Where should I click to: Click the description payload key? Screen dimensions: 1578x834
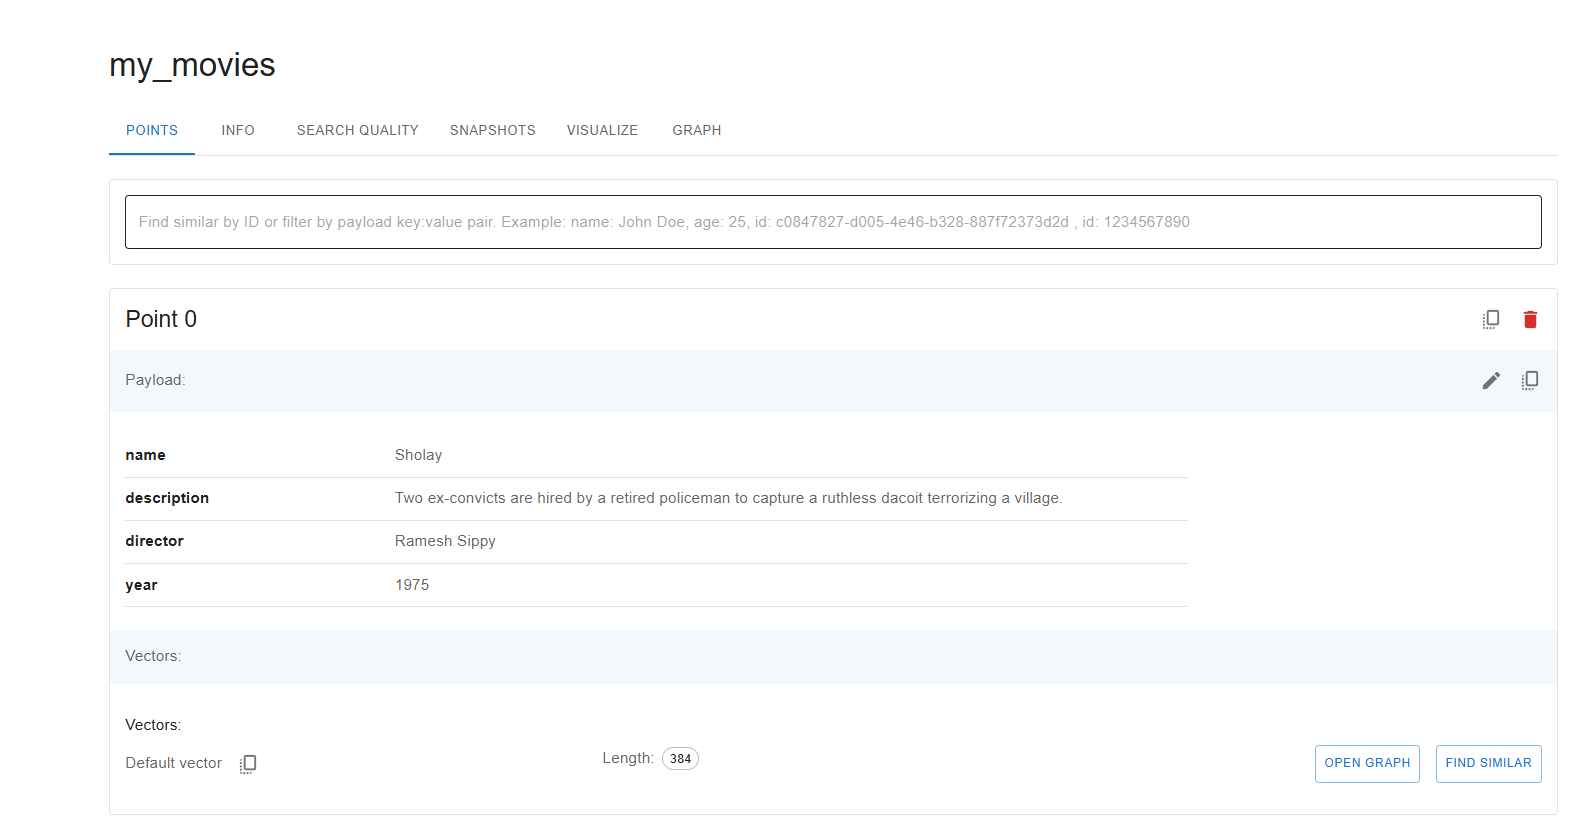tap(167, 498)
